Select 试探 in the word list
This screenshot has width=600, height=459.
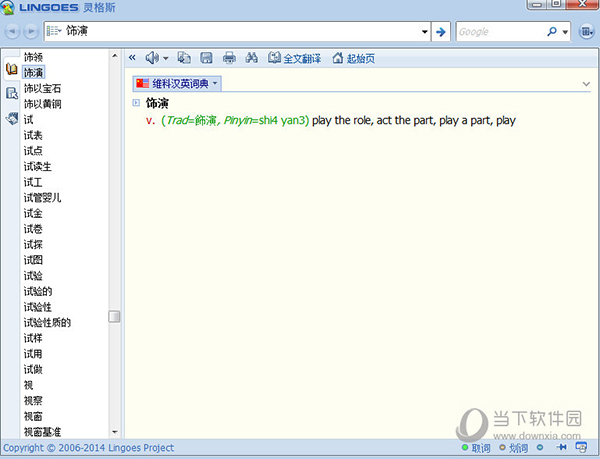33,245
